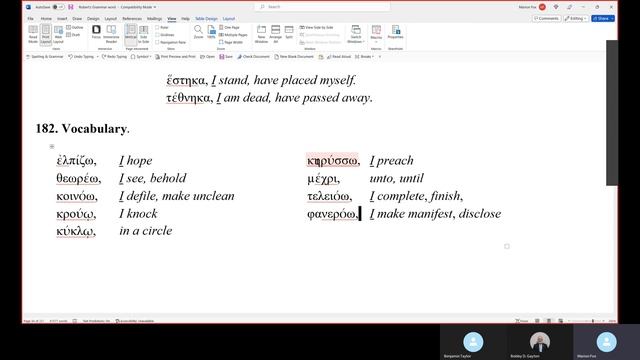Switch to Web Layout view

58,34
